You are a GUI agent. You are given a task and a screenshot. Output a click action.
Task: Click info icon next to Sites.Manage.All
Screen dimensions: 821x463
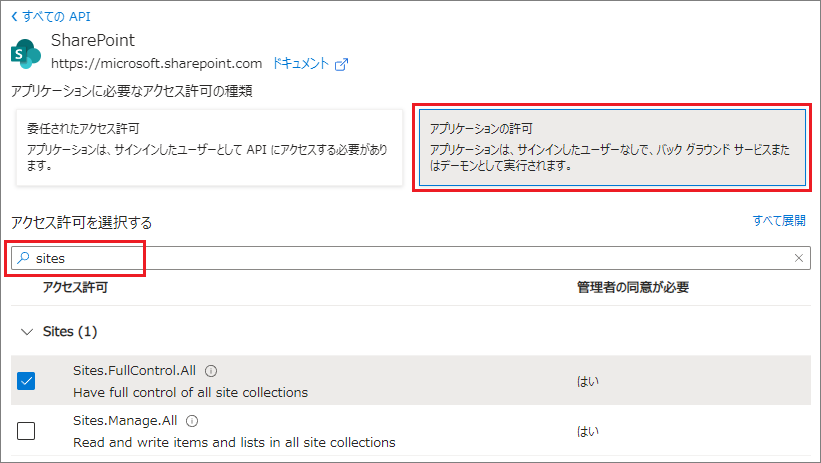(x=192, y=422)
